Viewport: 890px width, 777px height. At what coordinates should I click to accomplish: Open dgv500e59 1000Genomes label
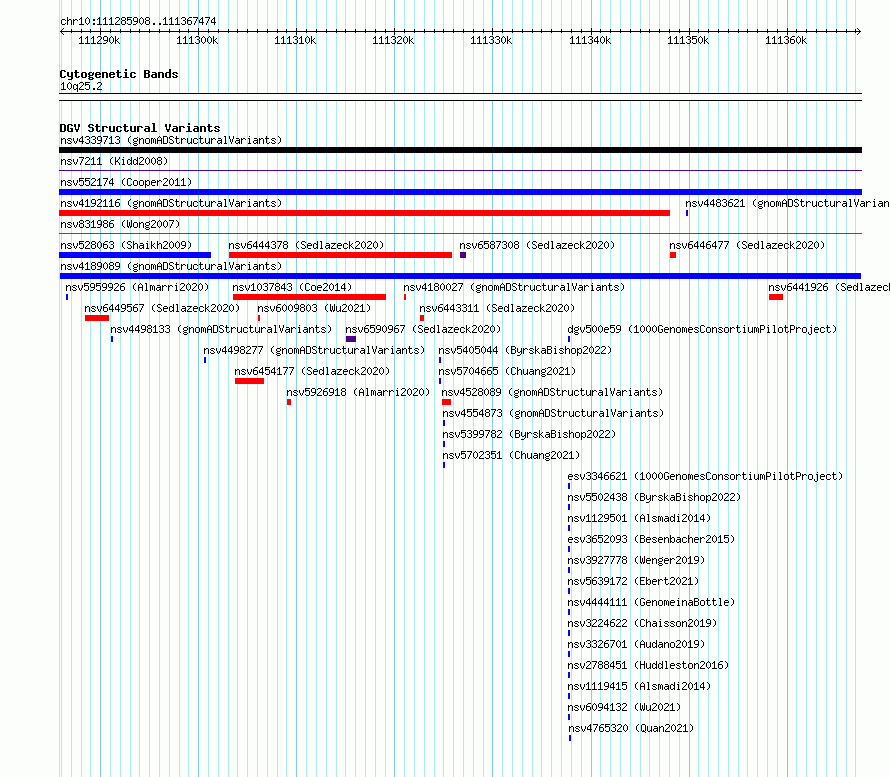[702, 329]
